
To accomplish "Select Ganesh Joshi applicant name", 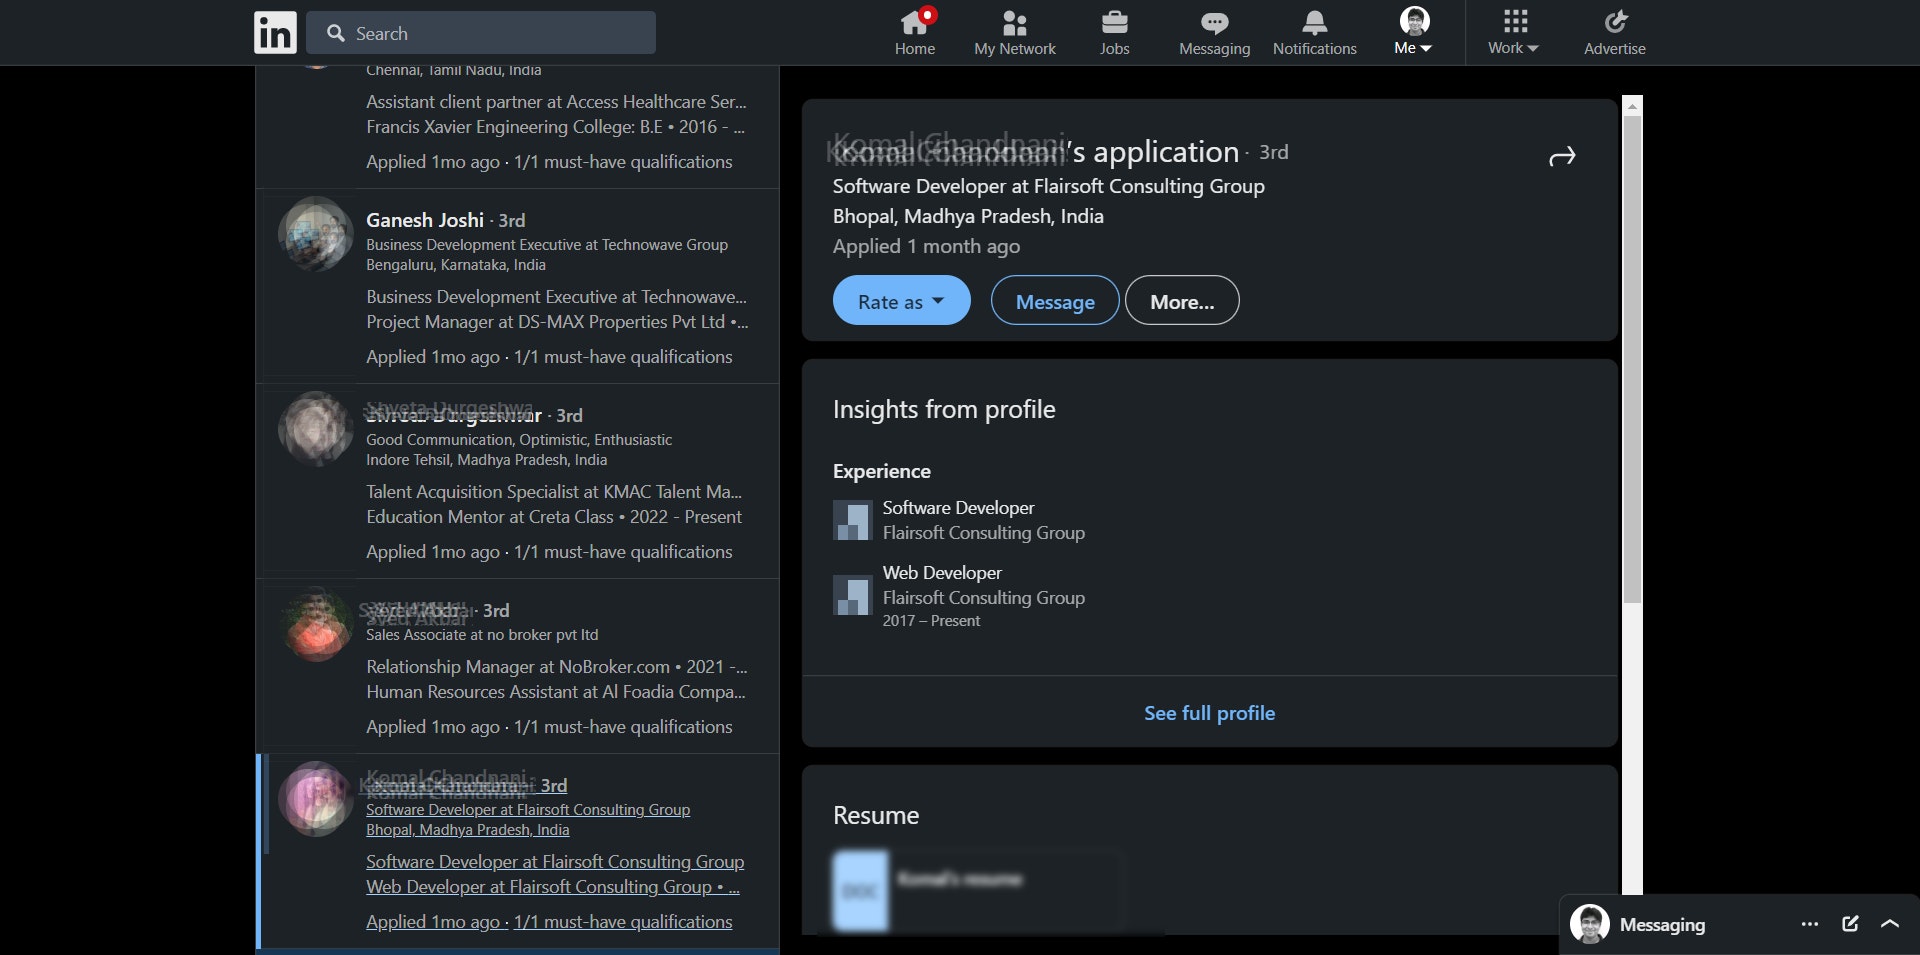I will pyautogui.click(x=425, y=220).
